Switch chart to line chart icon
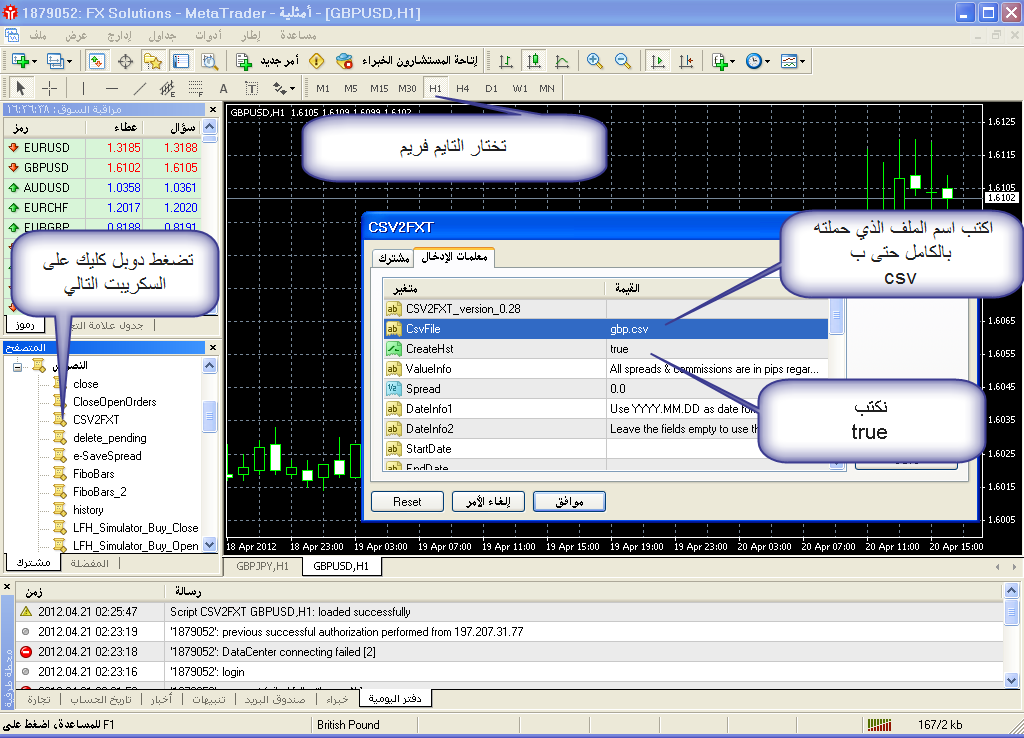Screen dimensions: 1024x738 click(x=562, y=61)
